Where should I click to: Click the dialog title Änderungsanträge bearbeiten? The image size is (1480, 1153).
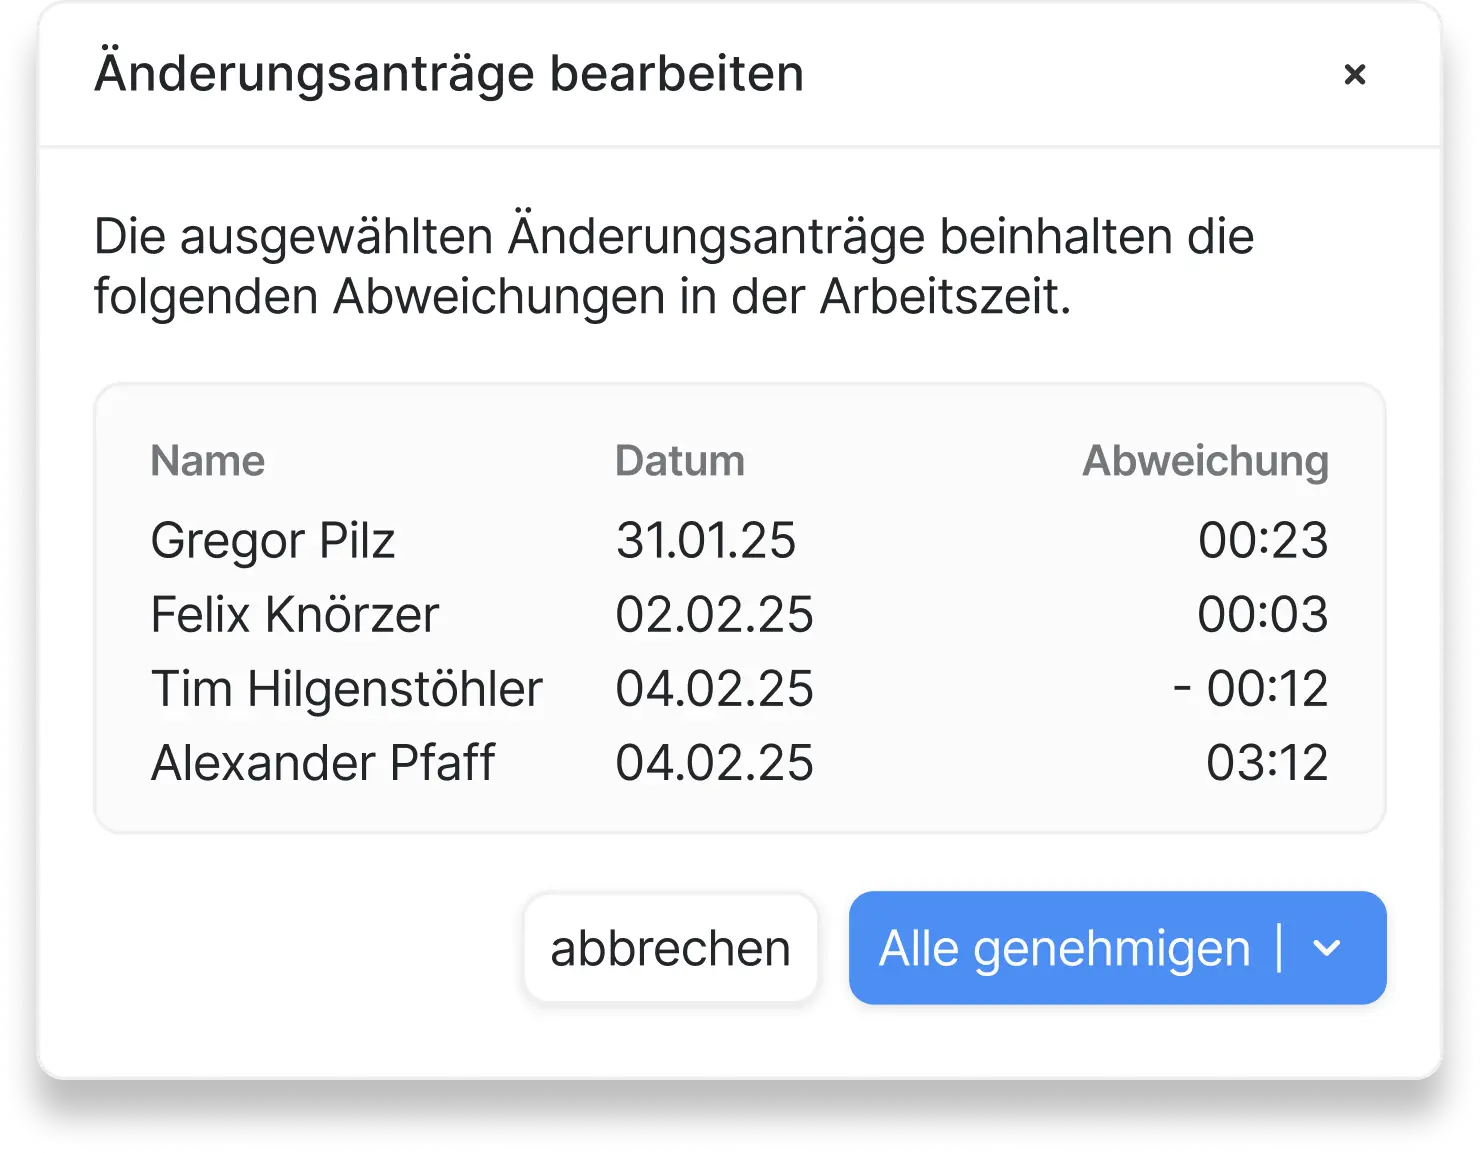point(448,72)
